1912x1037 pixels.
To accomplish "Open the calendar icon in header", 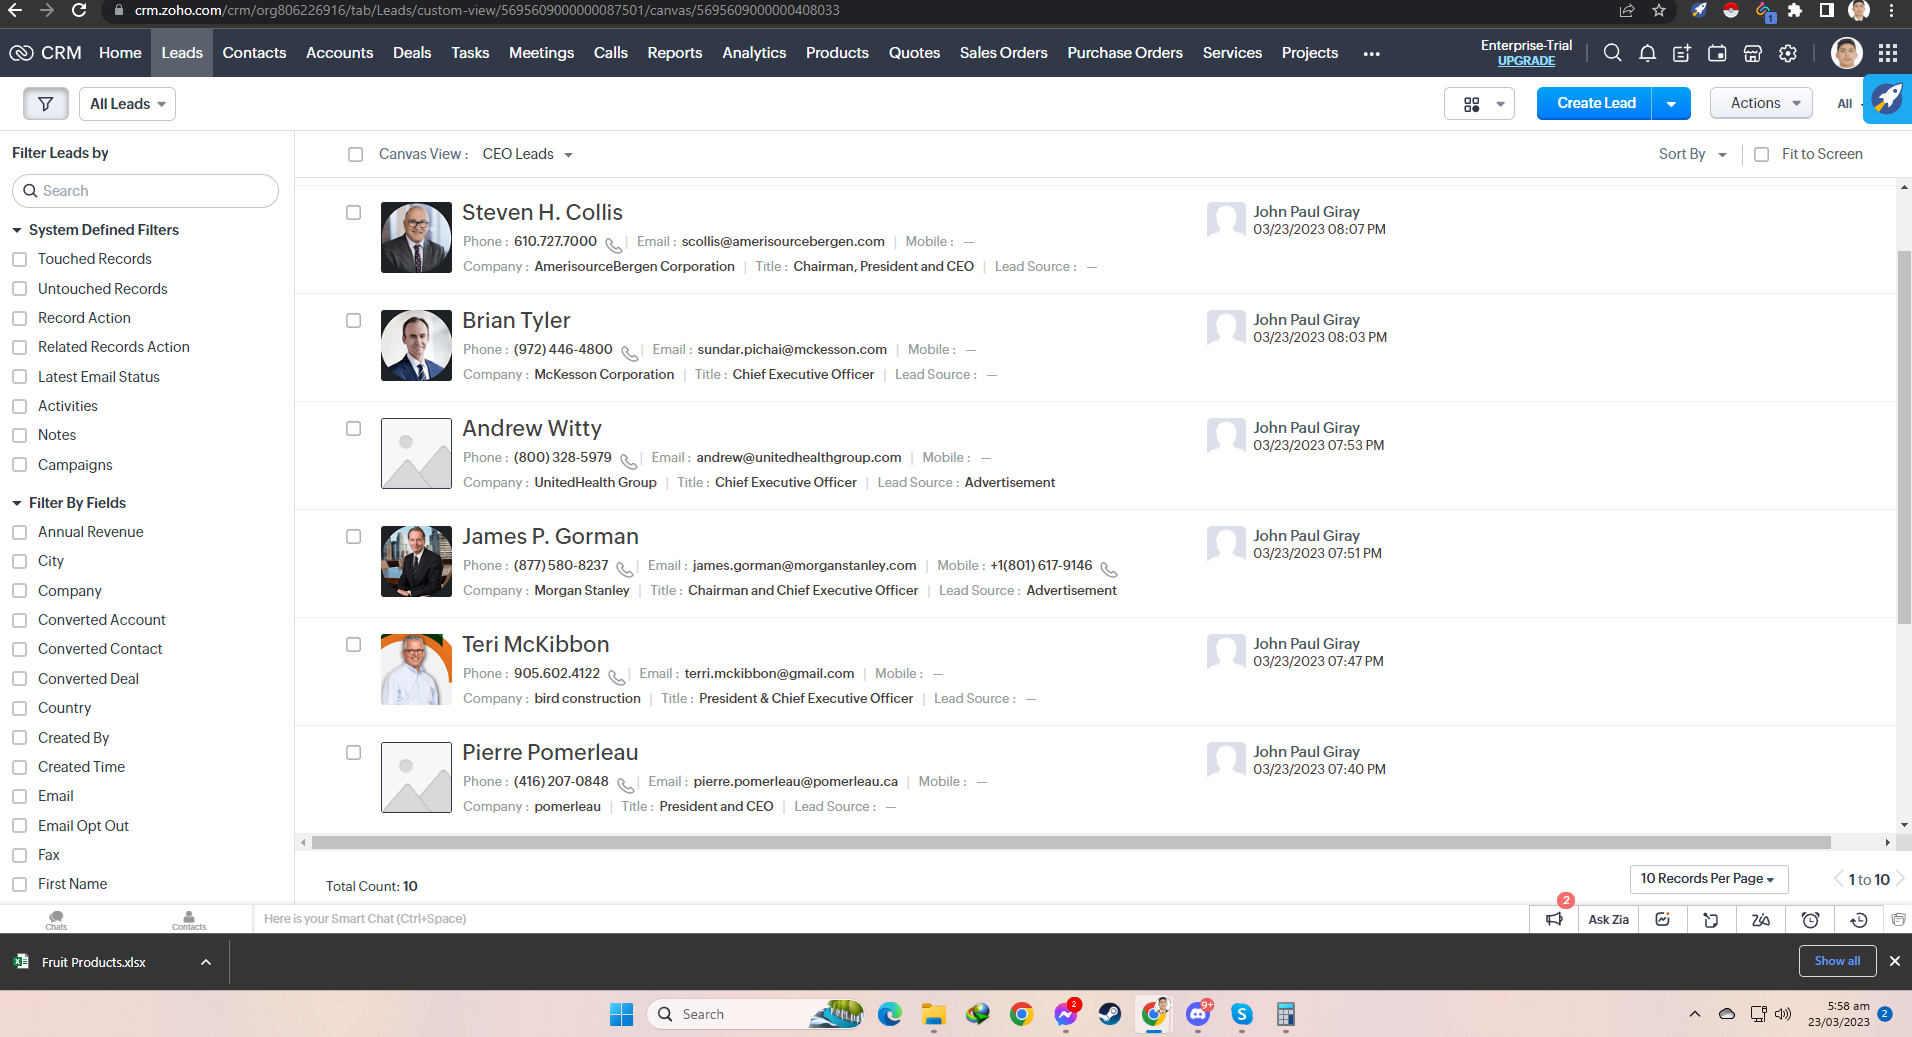I will 1717,53.
